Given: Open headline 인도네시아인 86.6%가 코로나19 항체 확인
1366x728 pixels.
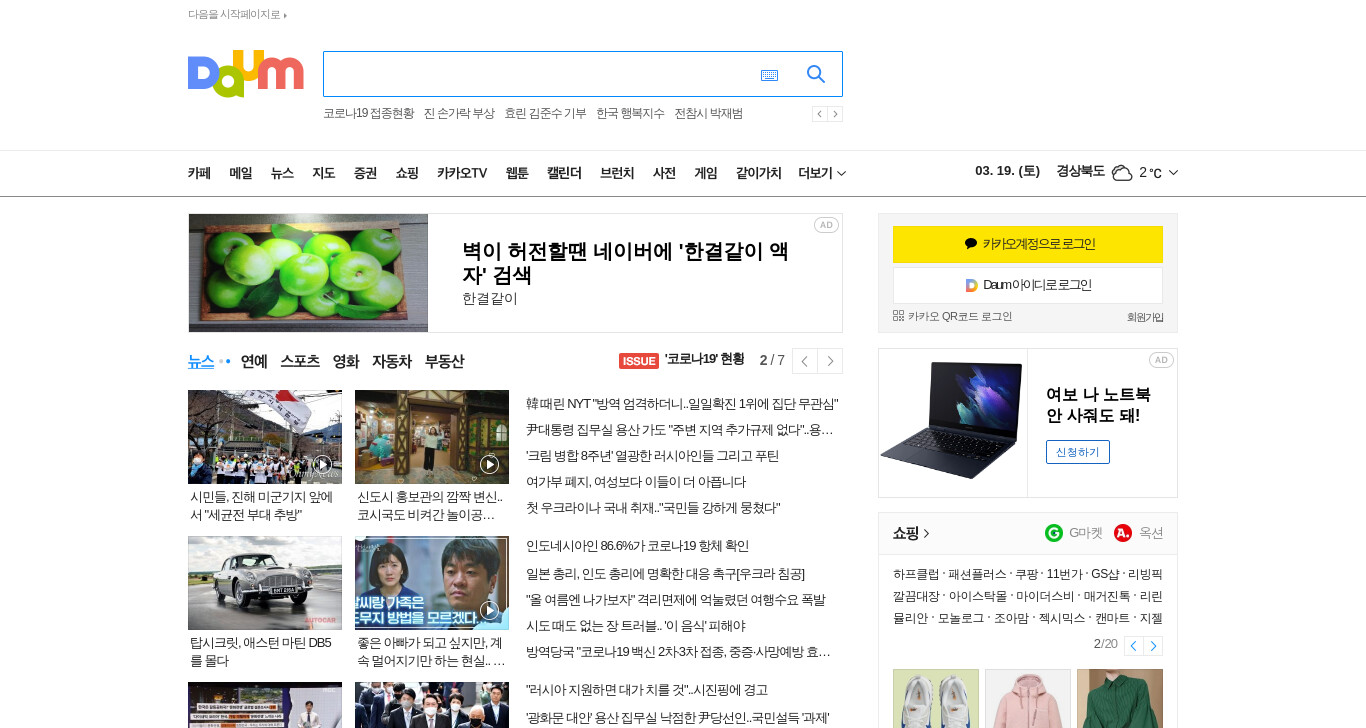Looking at the screenshot, I should 637,546.
